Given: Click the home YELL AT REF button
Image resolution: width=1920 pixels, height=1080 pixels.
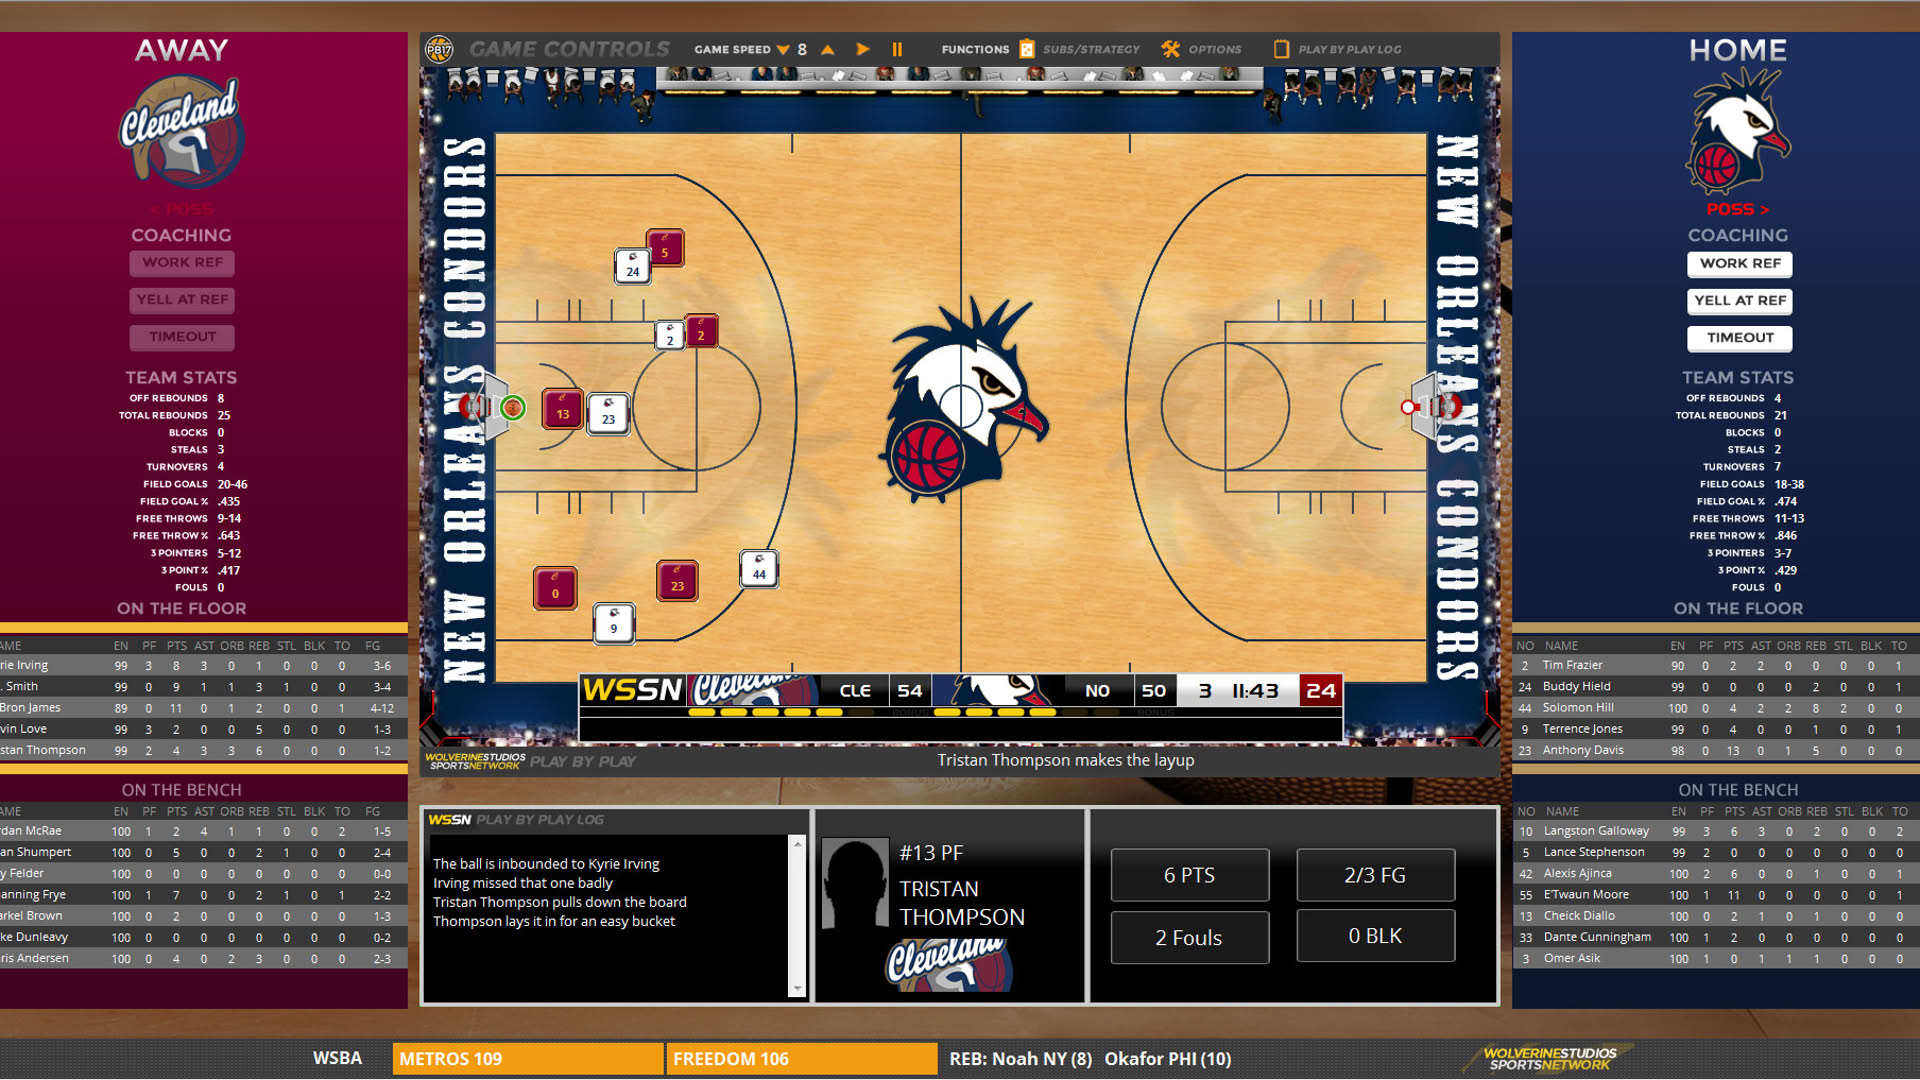Looking at the screenshot, I should 1740,300.
